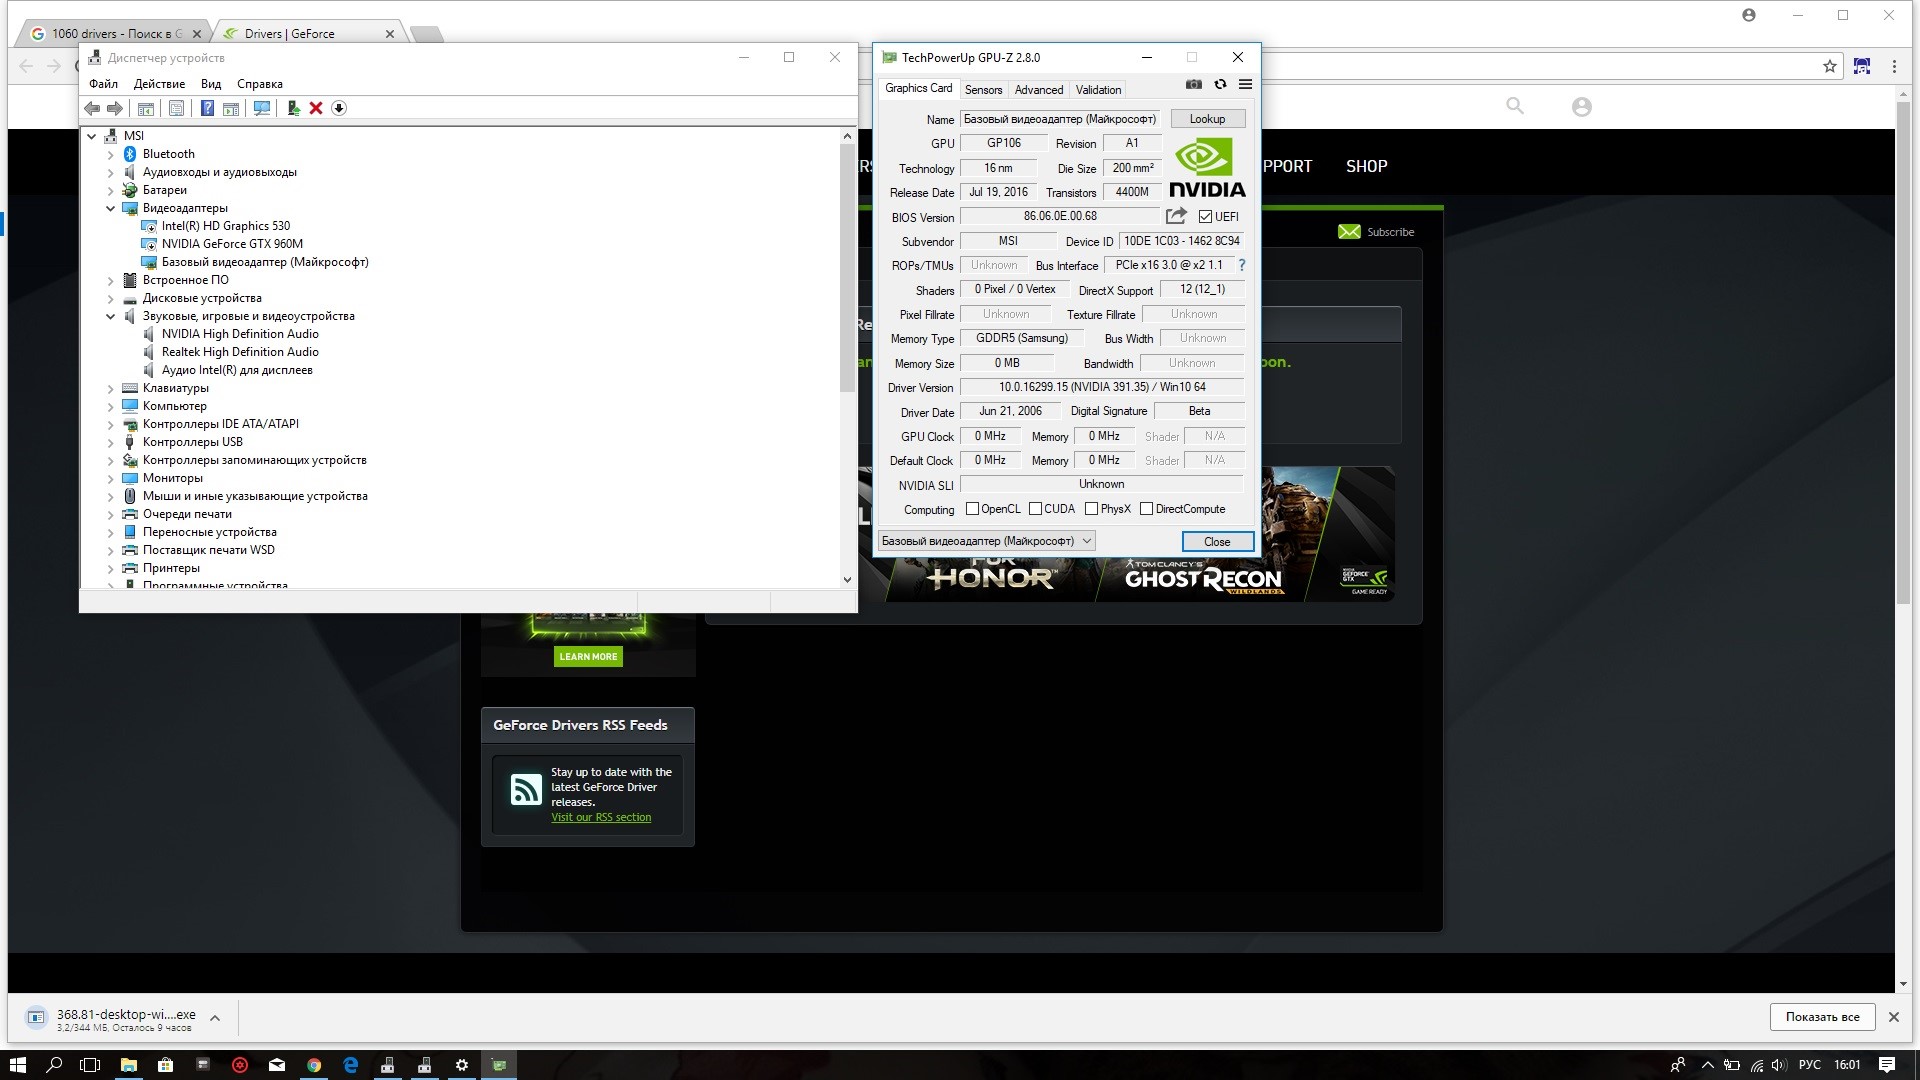
Task: Click the Advanced tab in GPU-Z
Action: (1038, 88)
